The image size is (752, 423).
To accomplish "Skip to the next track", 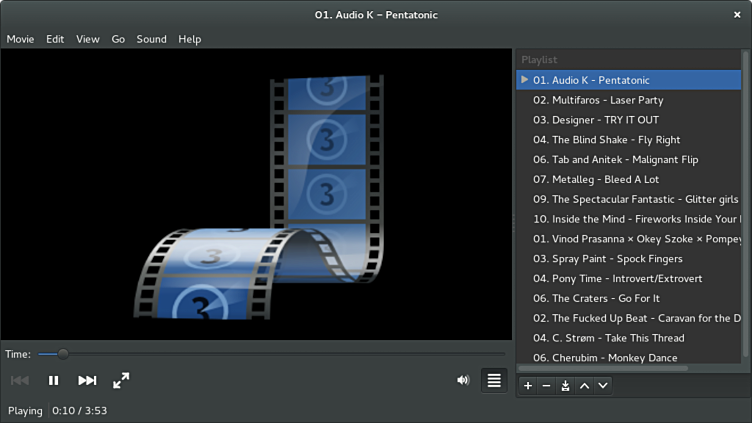I will click(x=87, y=380).
